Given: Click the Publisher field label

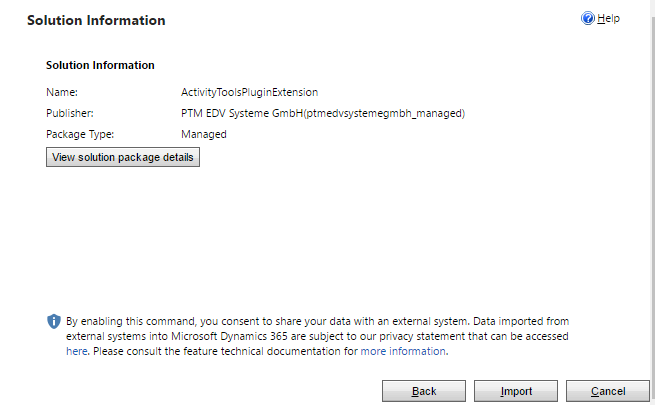Looking at the screenshot, I should [70, 113].
